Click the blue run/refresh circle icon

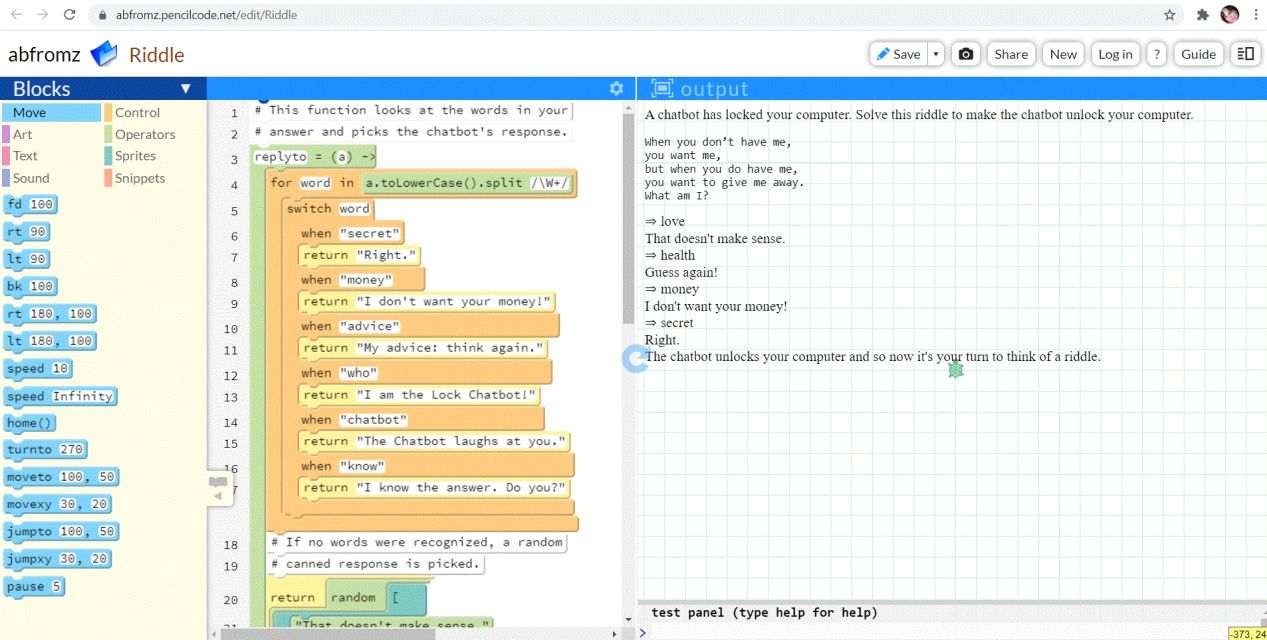635,359
